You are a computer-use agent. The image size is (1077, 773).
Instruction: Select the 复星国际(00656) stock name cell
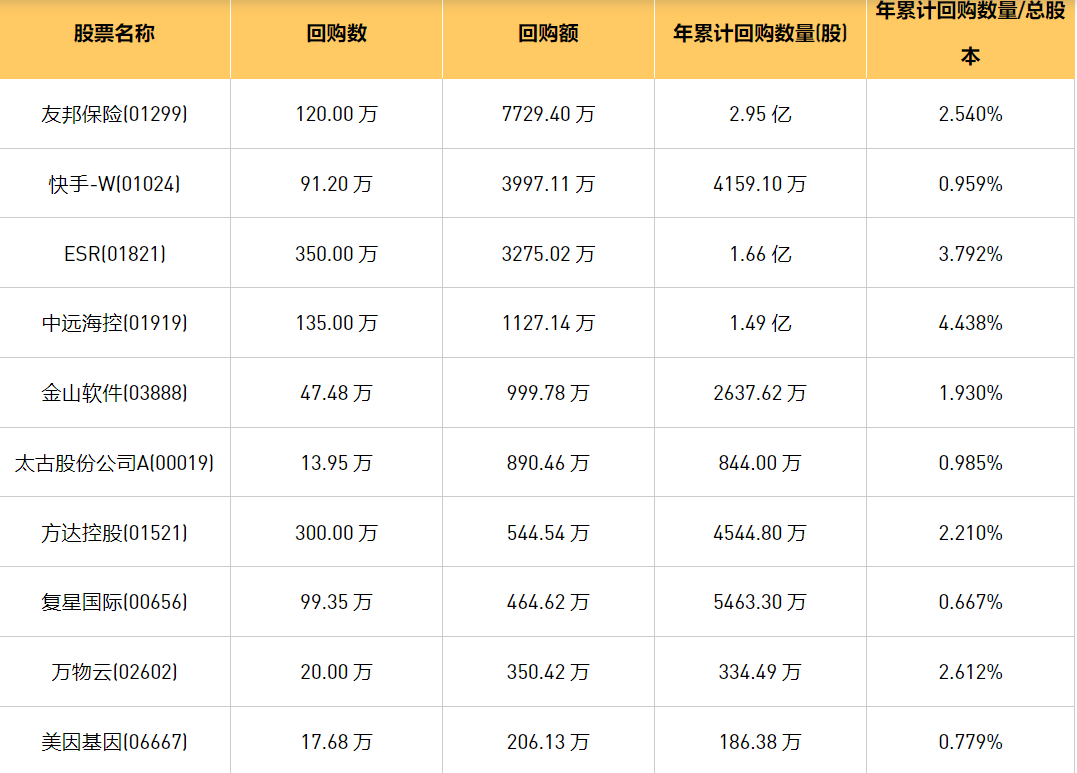[114, 603]
